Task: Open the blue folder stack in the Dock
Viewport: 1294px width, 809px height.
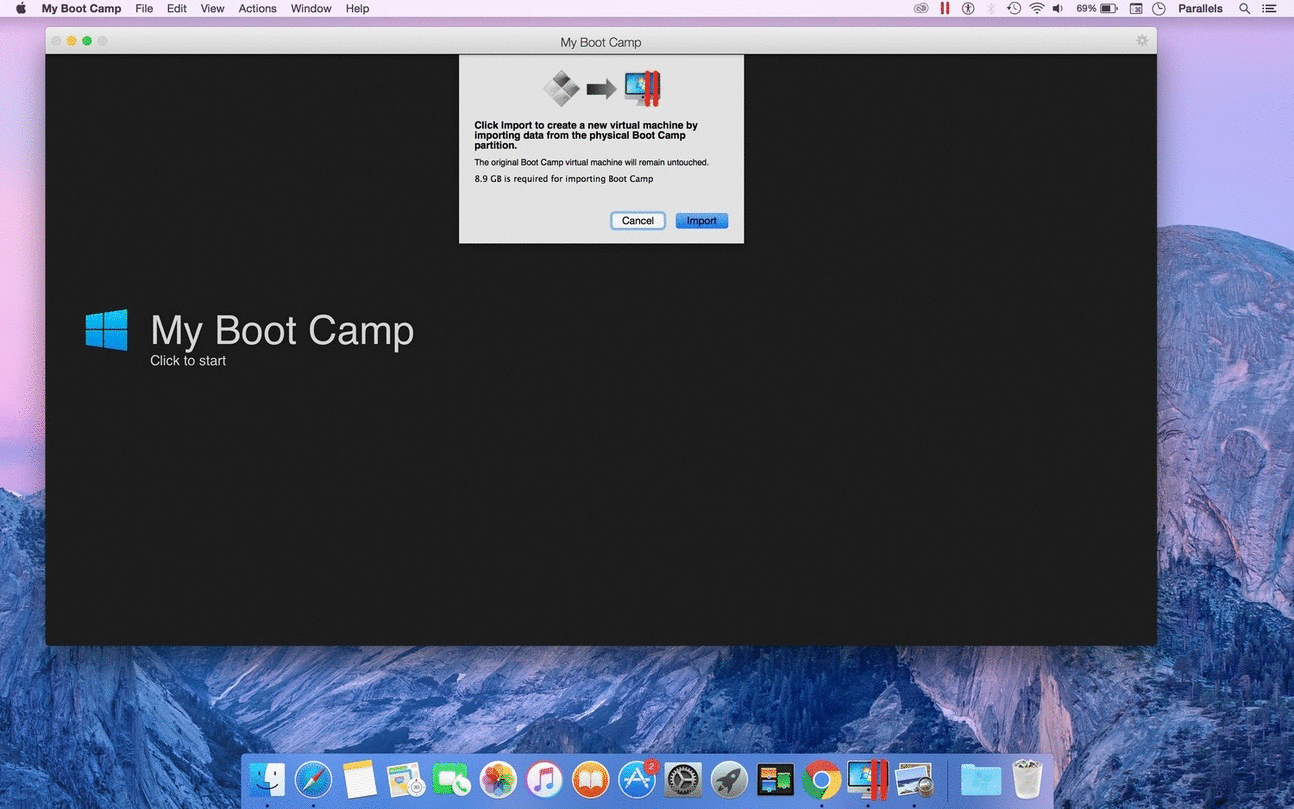Action: [981, 780]
